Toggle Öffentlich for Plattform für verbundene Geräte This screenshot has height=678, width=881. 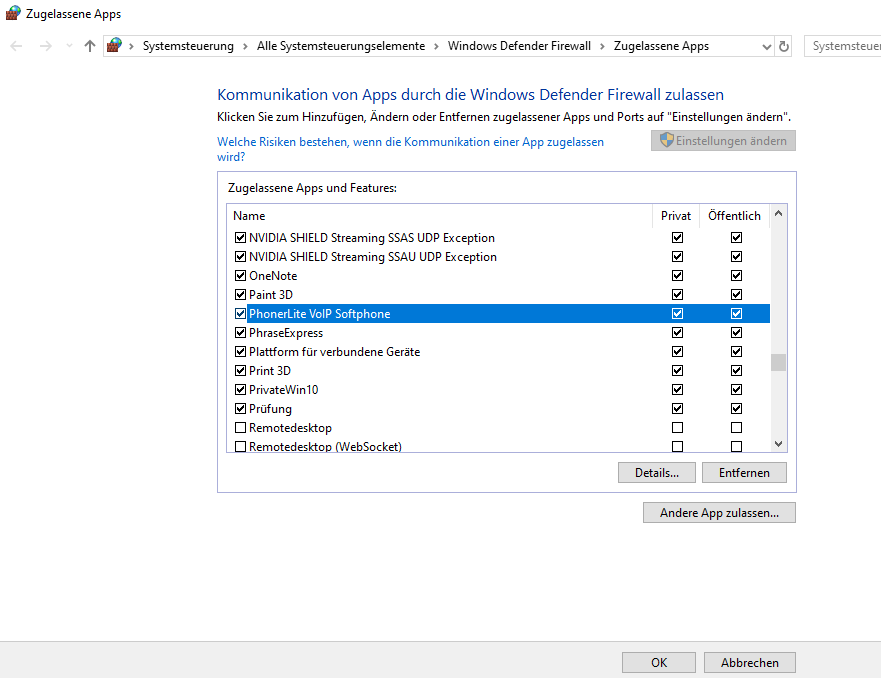click(x=736, y=352)
